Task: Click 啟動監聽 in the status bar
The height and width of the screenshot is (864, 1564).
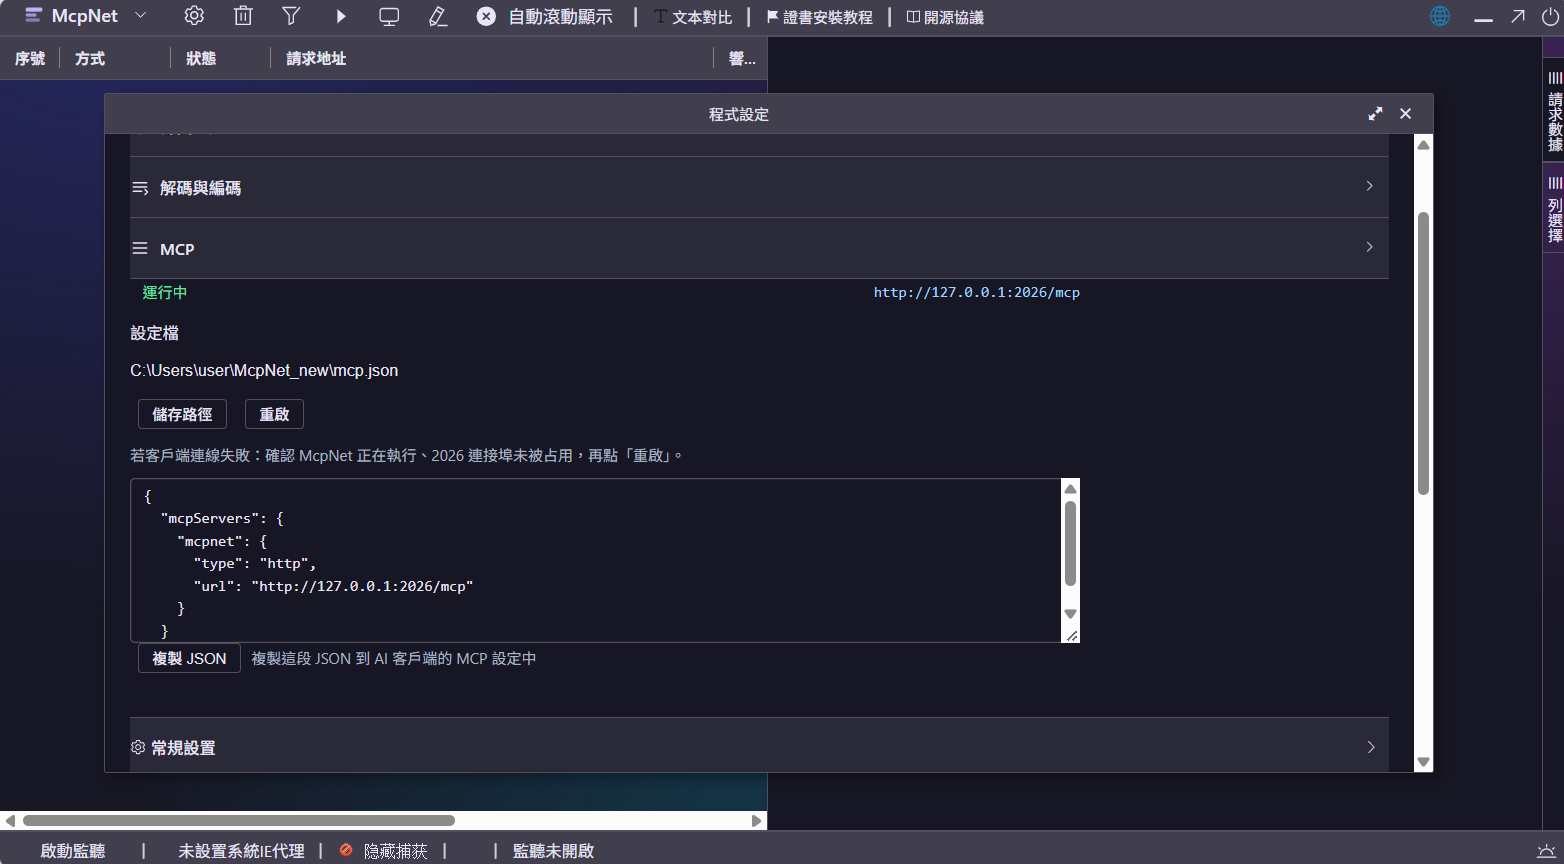Action: click(73, 851)
